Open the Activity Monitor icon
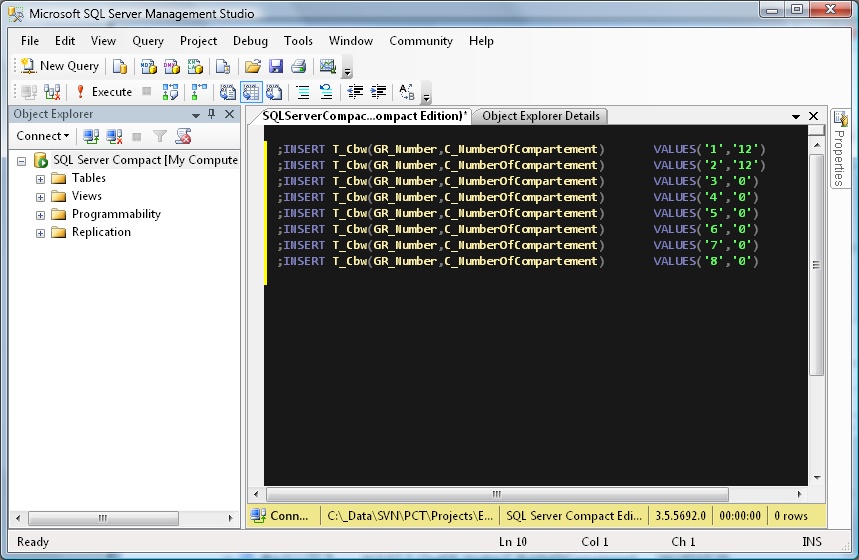The width and height of the screenshot is (859, 560). [x=328, y=66]
